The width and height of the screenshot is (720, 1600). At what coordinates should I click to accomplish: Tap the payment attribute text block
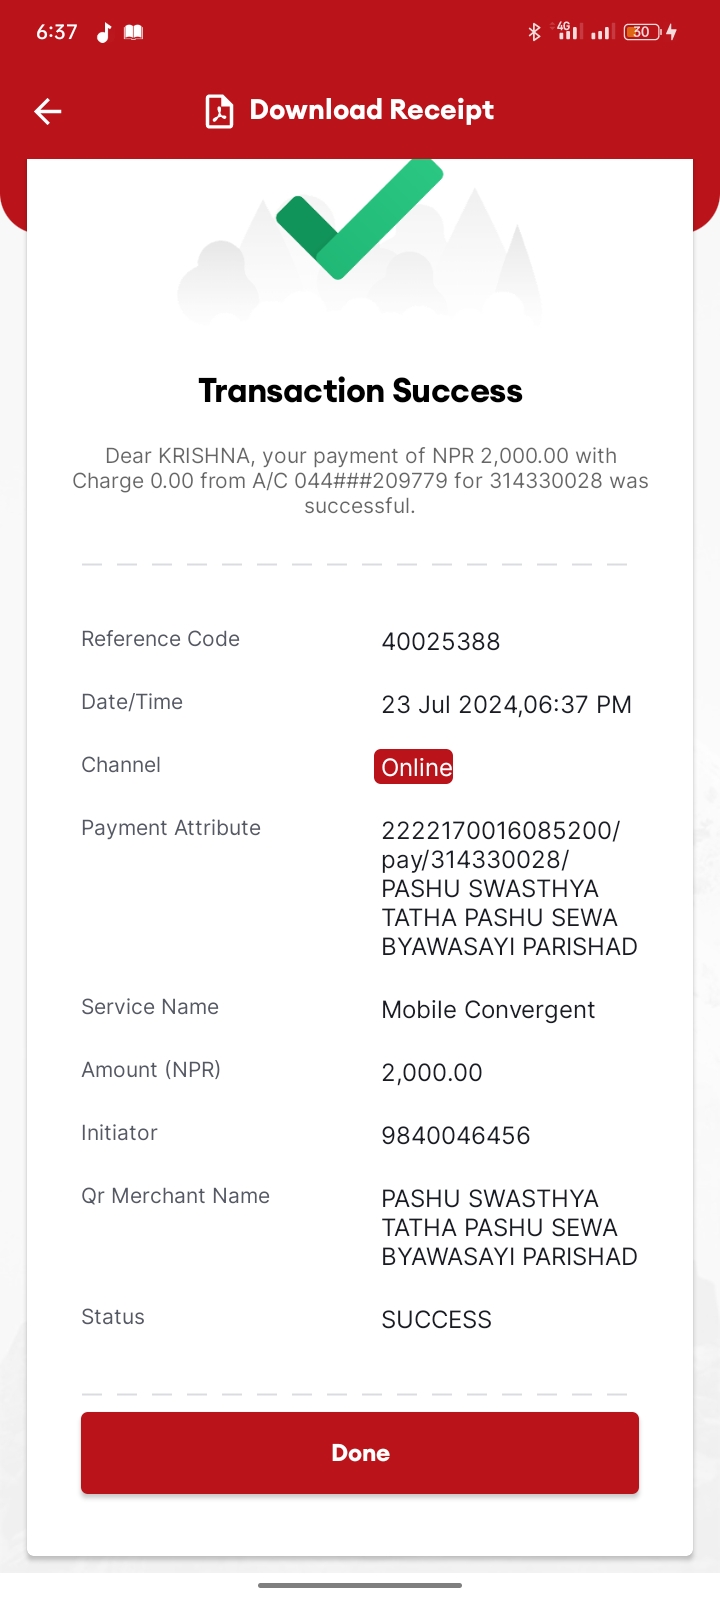coord(509,888)
